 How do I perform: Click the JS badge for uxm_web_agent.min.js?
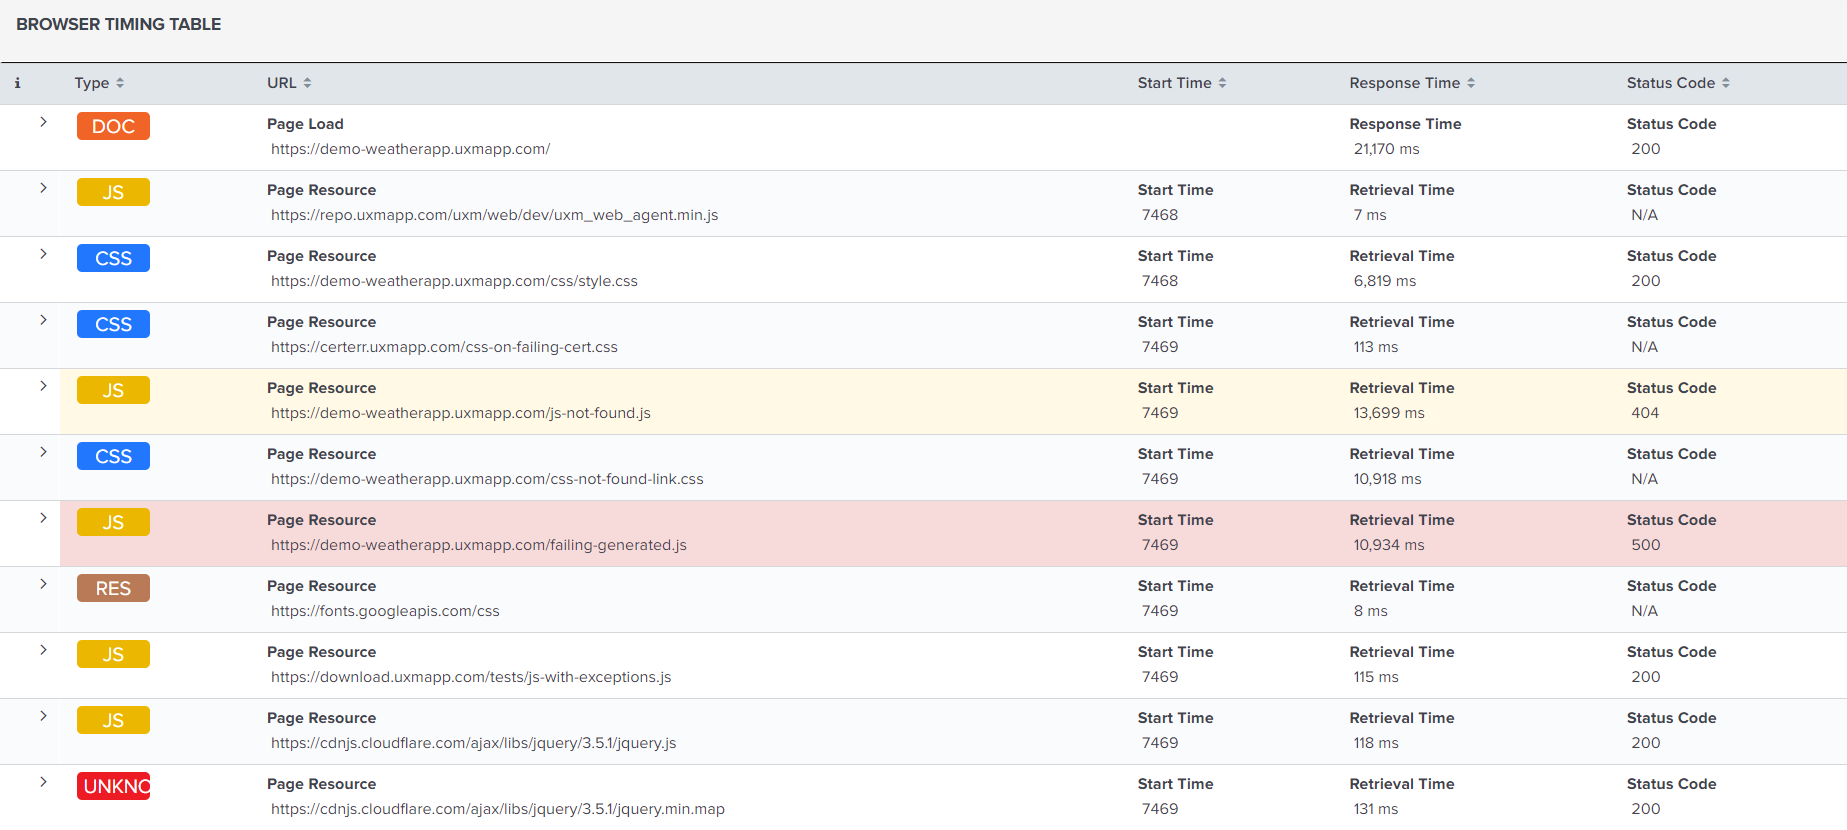pos(113,192)
